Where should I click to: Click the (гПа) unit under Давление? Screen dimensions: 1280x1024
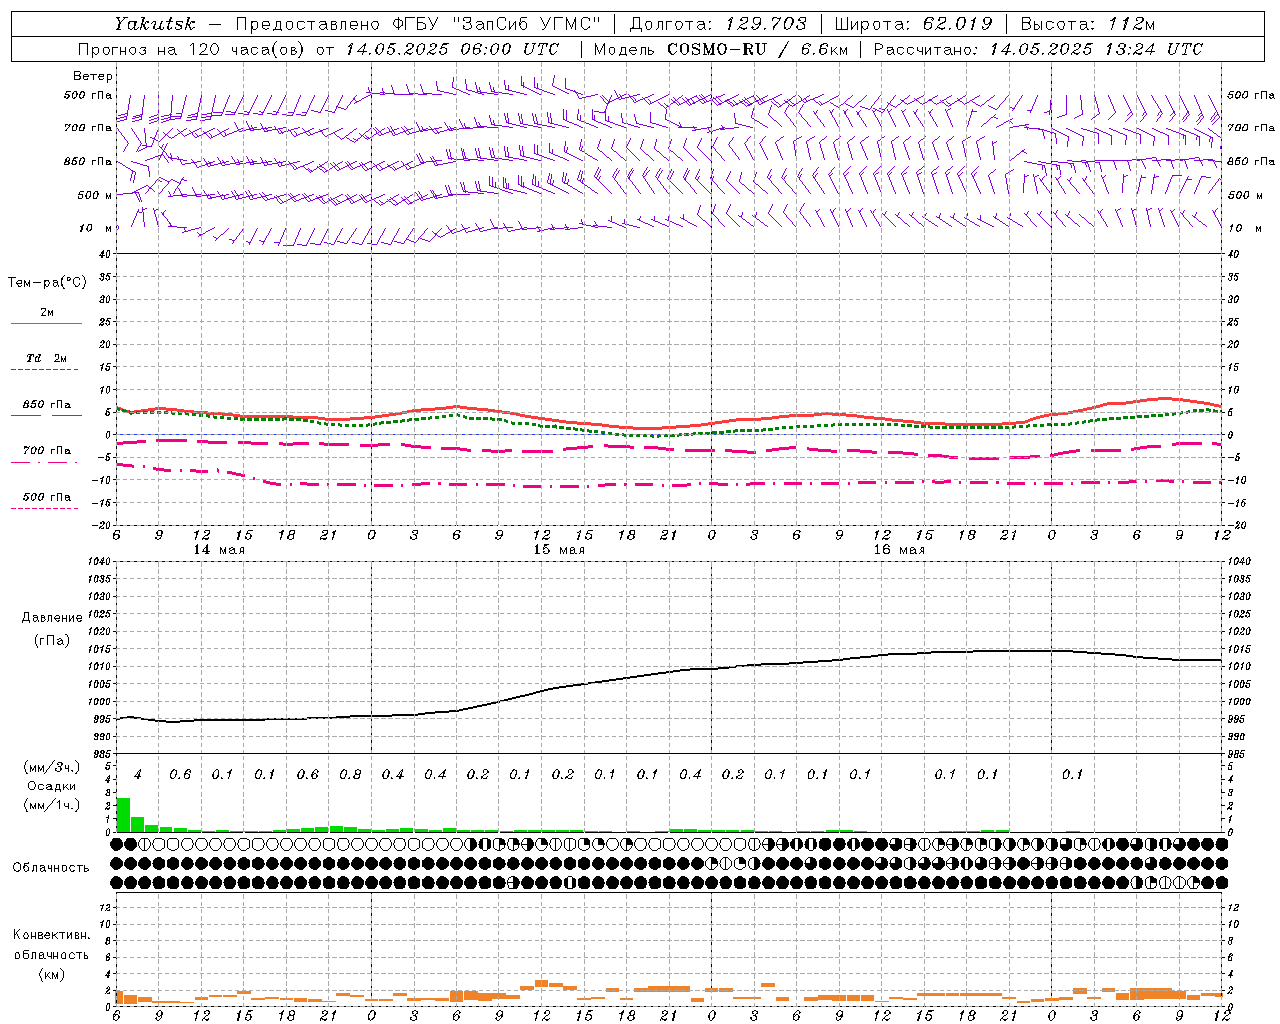[x=52, y=640]
